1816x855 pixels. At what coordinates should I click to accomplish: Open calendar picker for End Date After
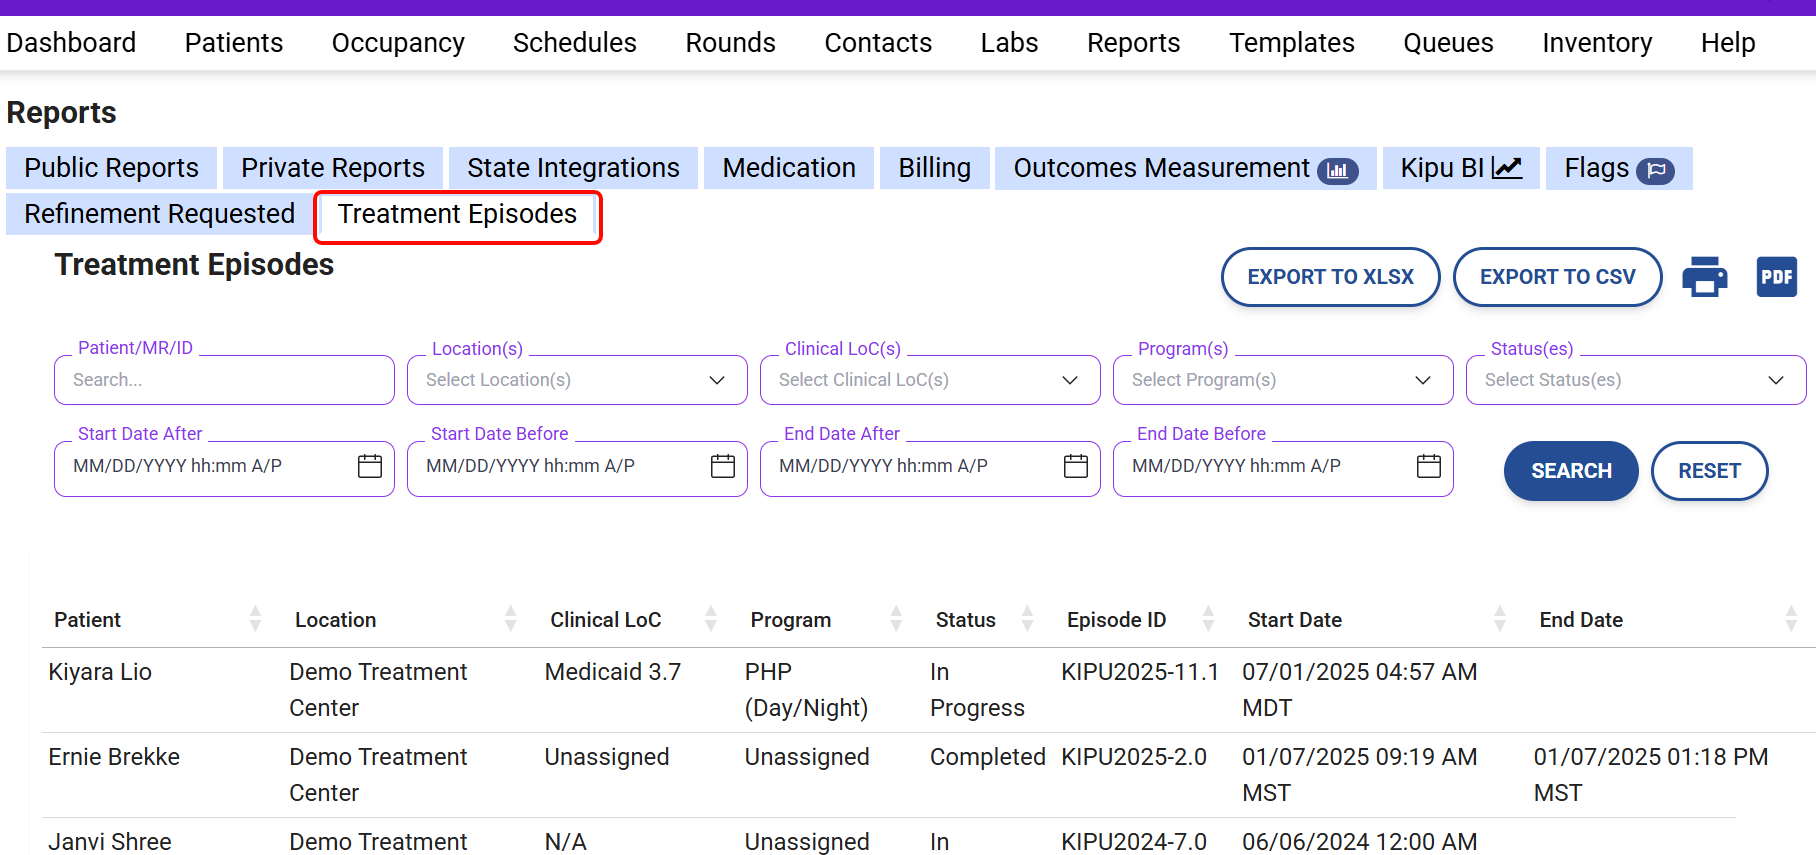click(x=1076, y=466)
